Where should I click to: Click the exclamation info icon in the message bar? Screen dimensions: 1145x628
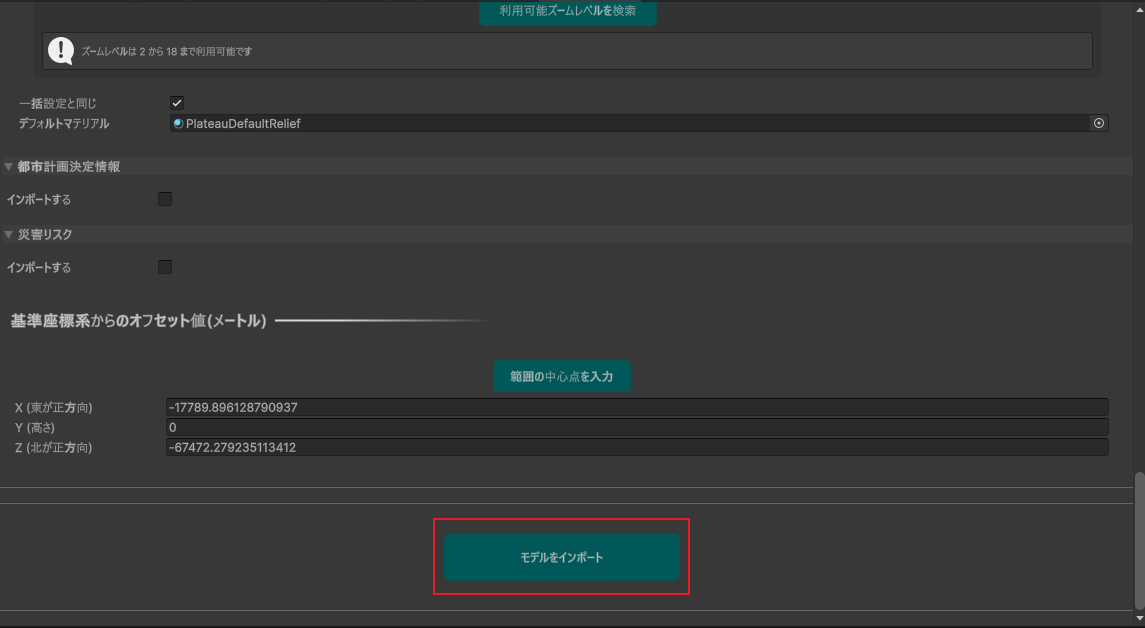60,50
